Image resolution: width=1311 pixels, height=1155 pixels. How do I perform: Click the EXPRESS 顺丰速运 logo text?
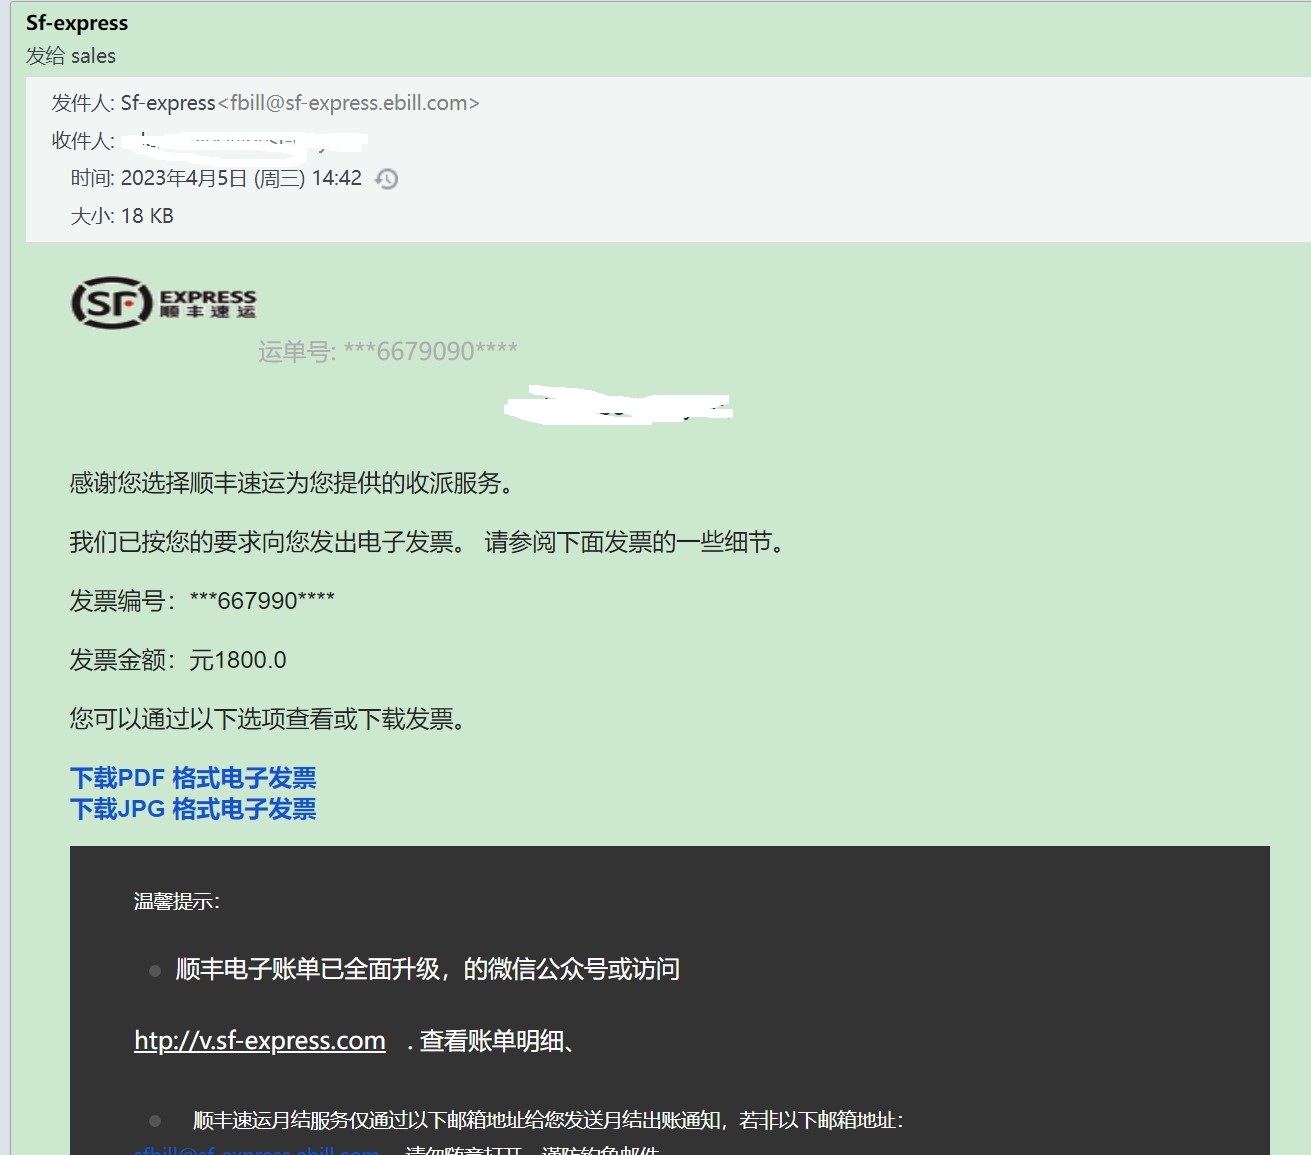tap(207, 302)
